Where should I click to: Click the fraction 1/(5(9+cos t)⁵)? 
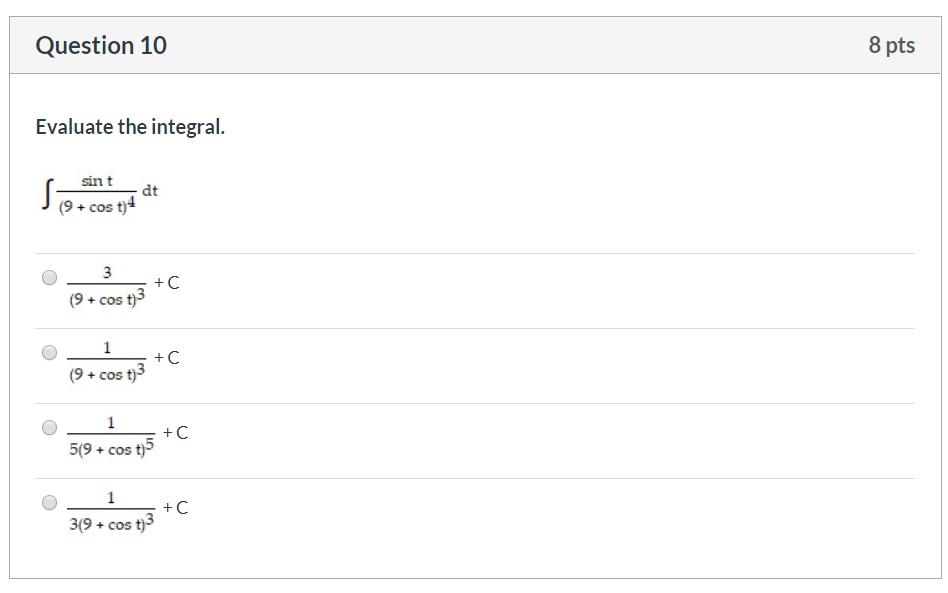[110, 432]
